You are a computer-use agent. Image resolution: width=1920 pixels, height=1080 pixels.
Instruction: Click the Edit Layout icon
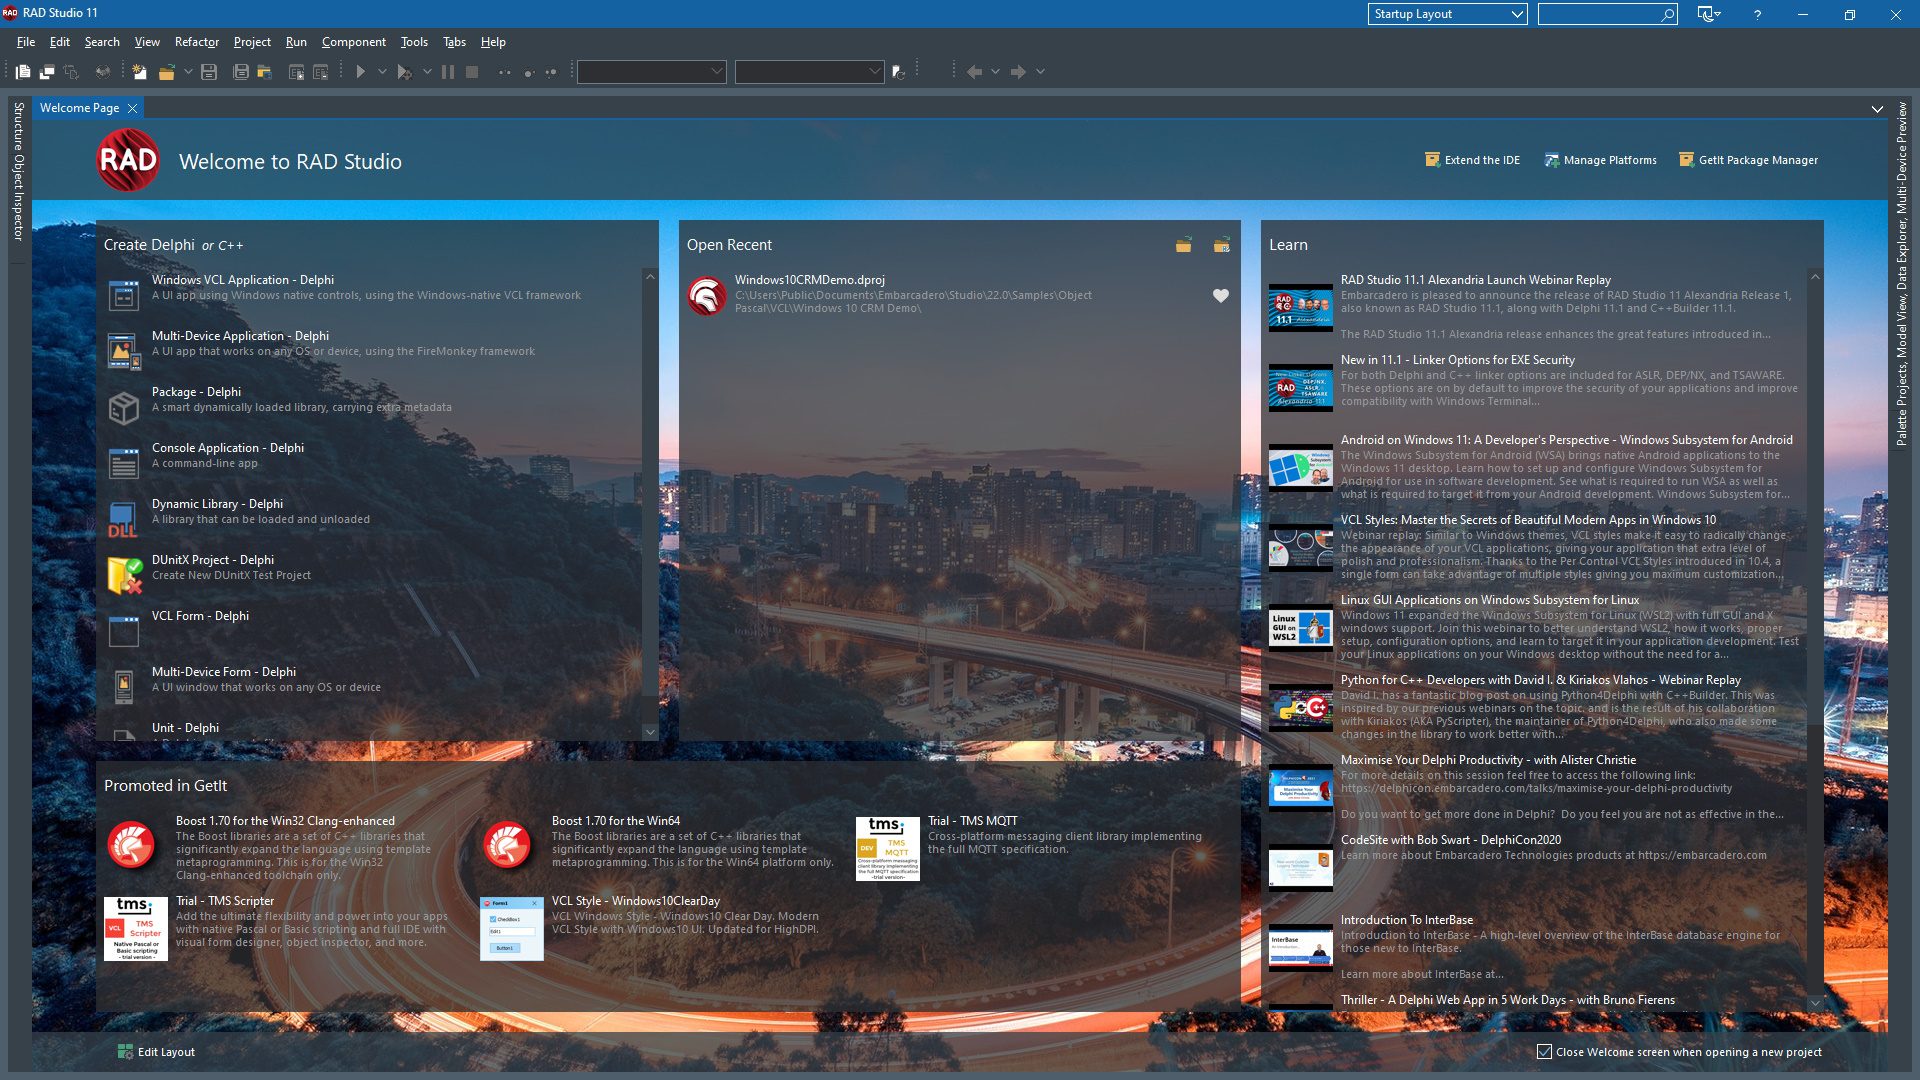(125, 1052)
